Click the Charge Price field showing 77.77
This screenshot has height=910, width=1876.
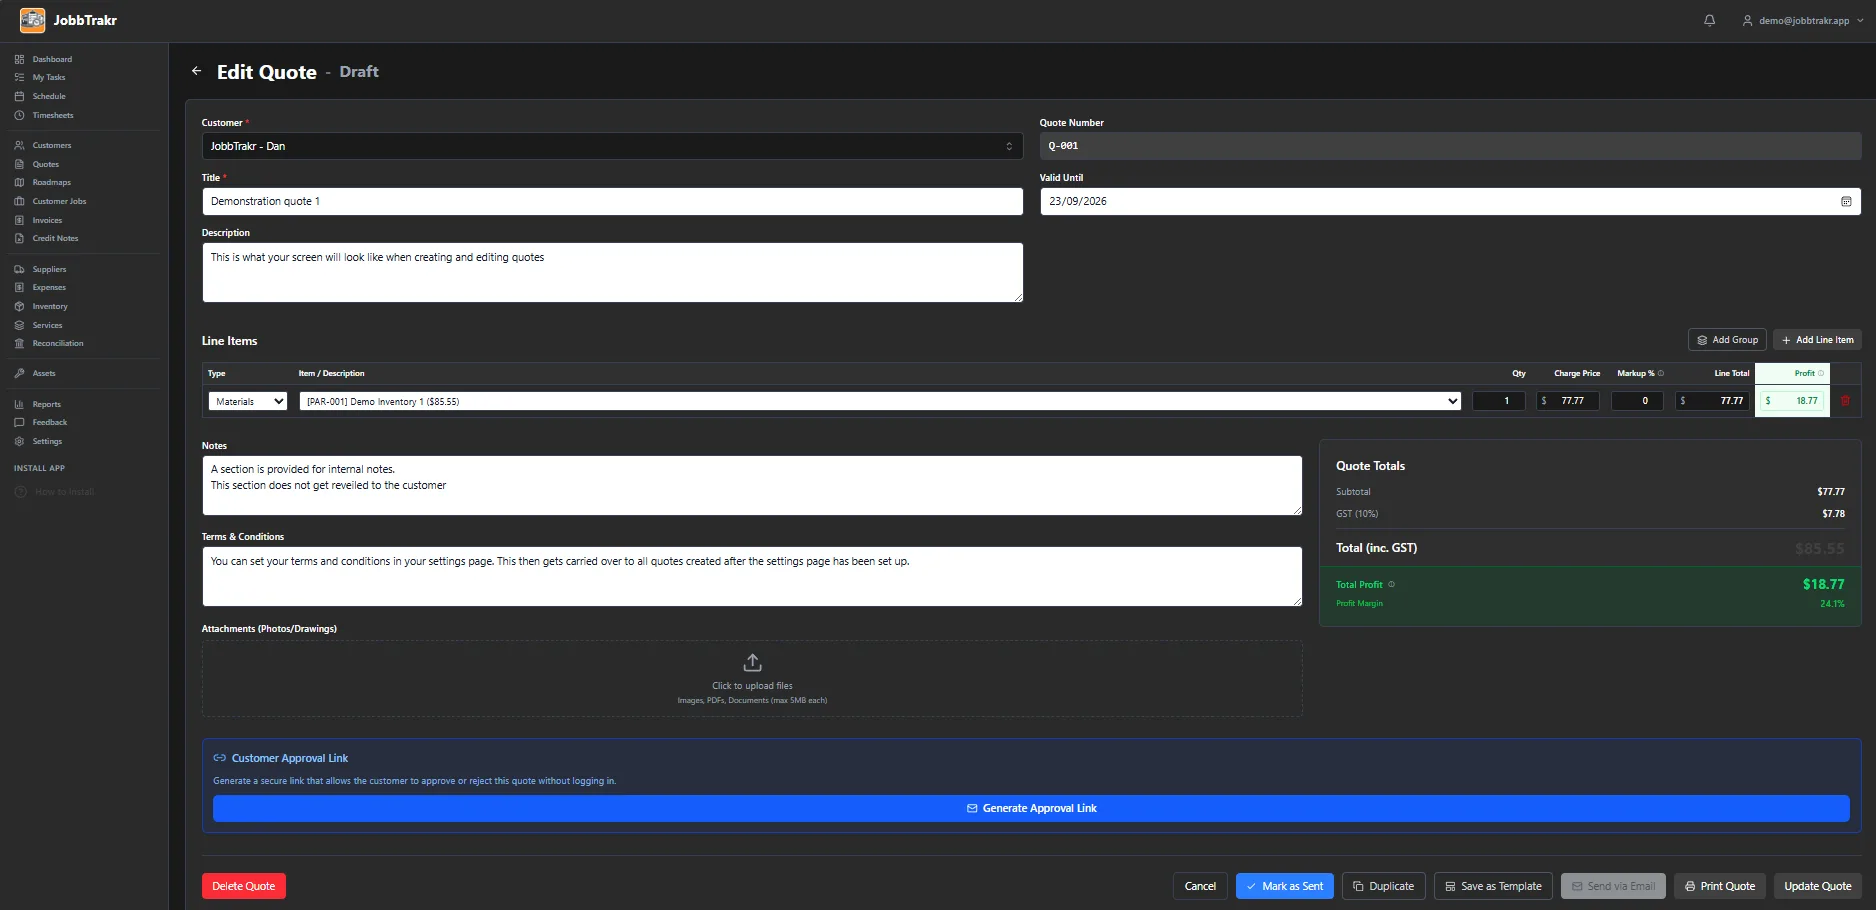pyautogui.click(x=1568, y=401)
